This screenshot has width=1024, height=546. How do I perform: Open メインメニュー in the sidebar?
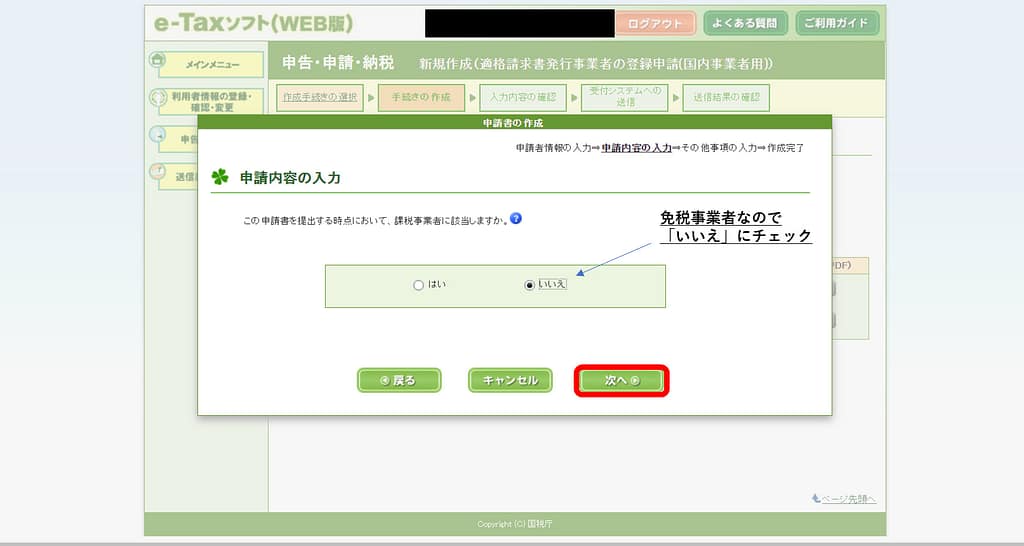coord(213,65)
